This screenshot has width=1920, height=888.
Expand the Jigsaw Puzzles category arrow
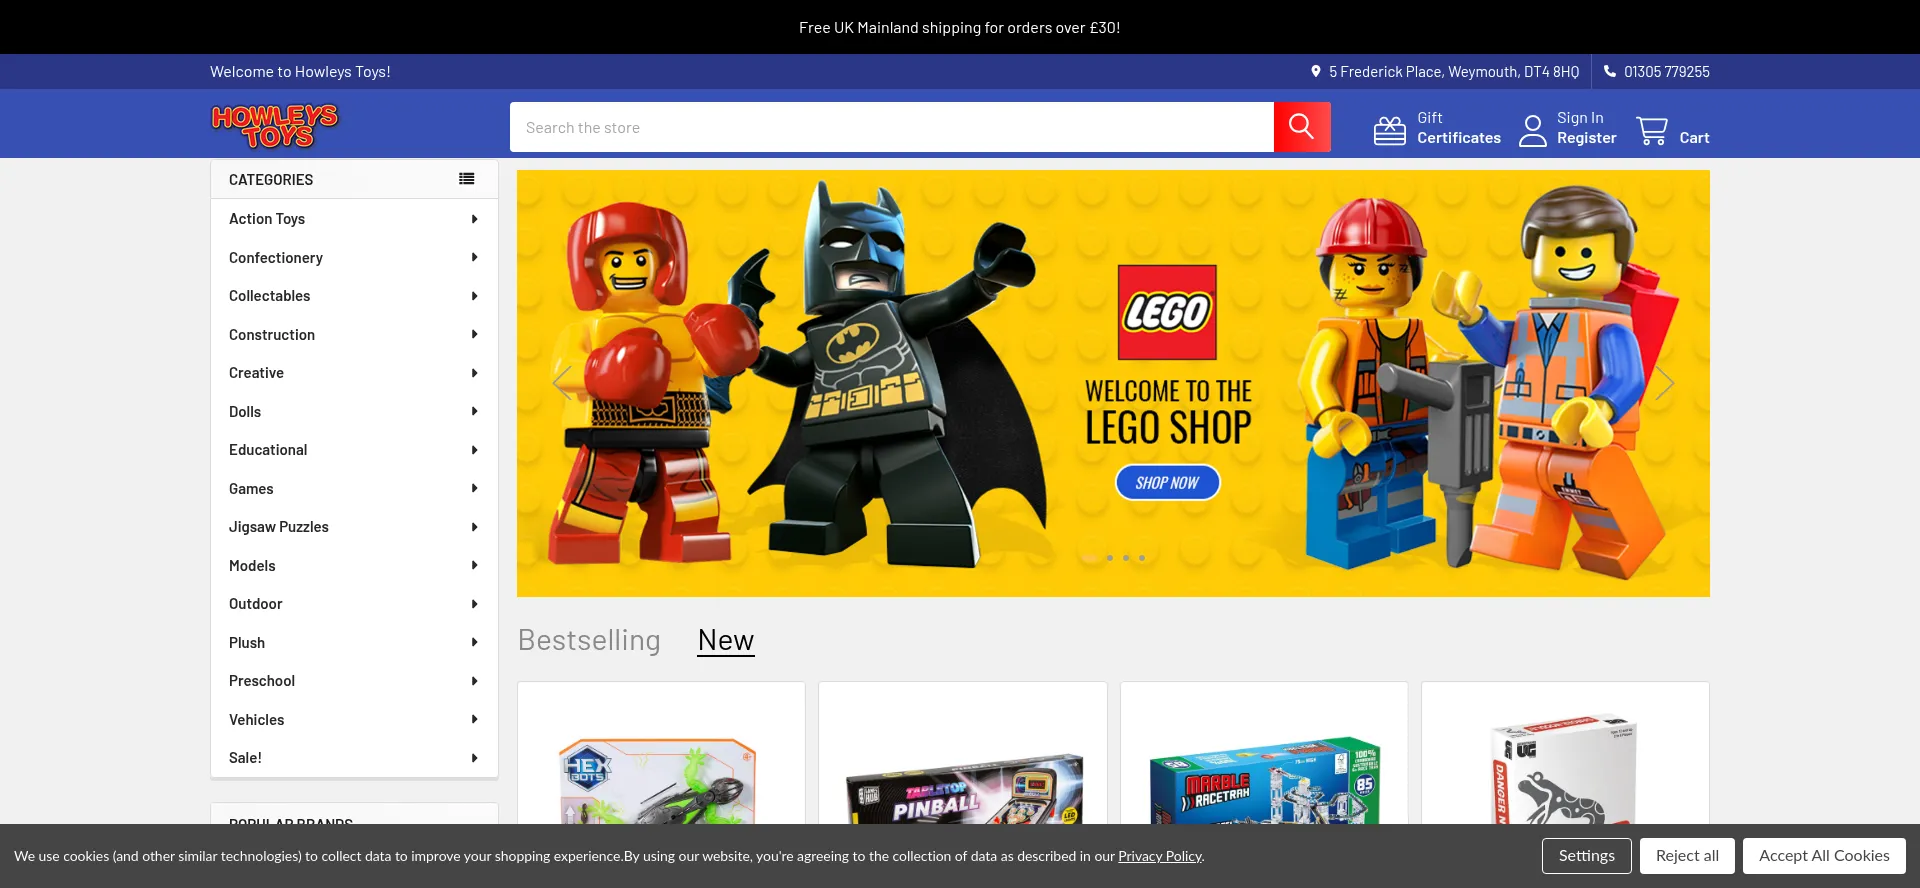coord(474,527)
